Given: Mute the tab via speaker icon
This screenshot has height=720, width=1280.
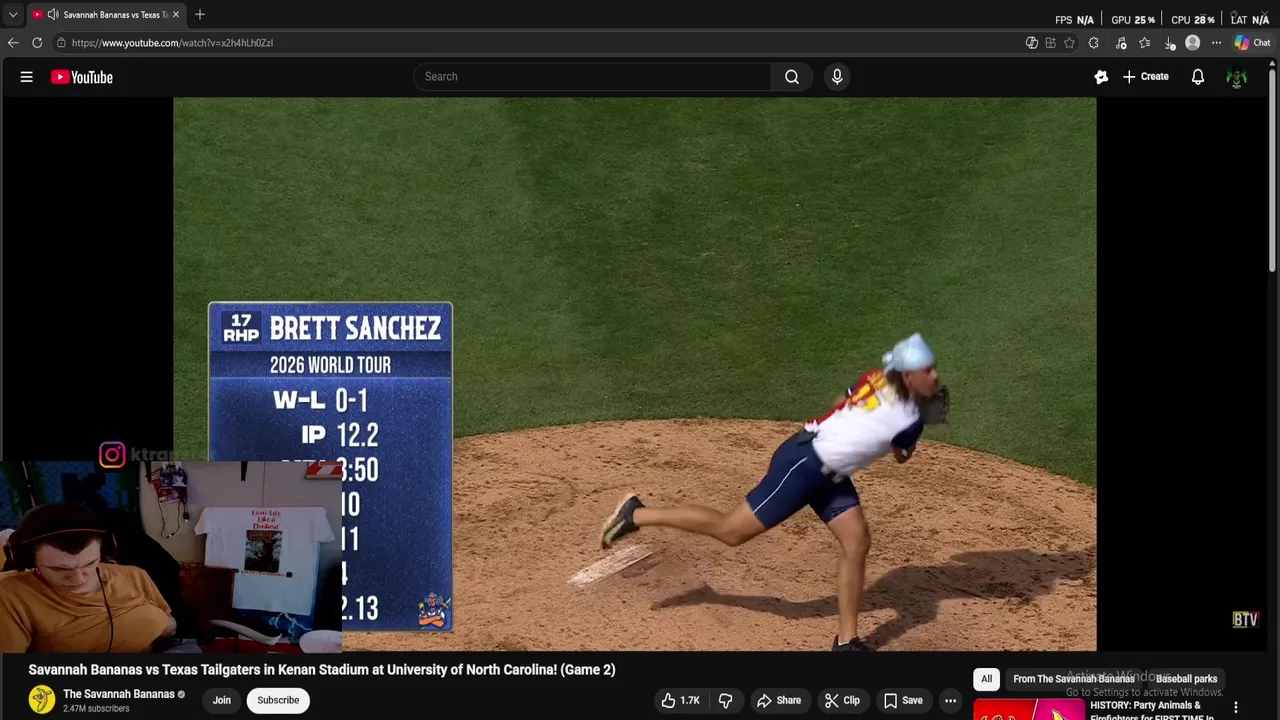Looking at the screenshot, I should (x=53, y=14).
